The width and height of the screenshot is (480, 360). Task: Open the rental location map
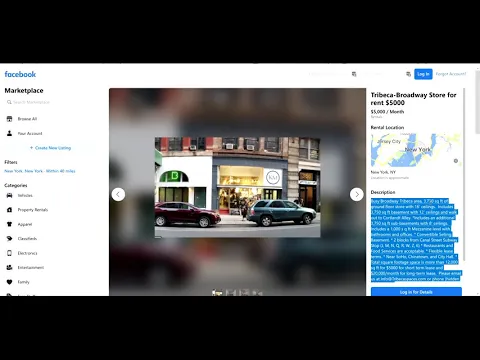point(416,150)
